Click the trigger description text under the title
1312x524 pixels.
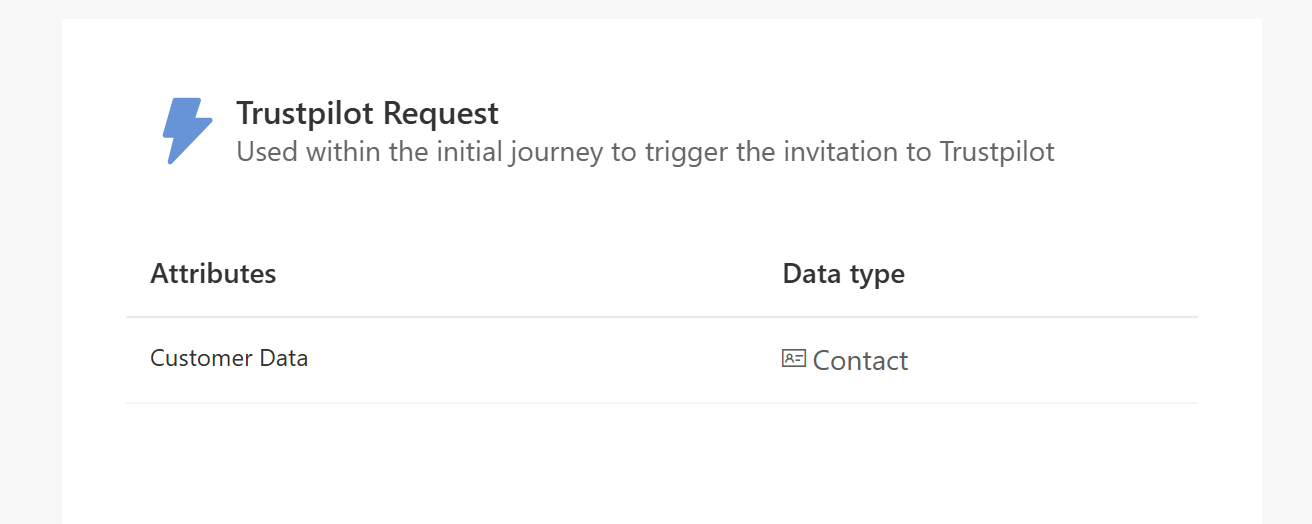click(x=645, y=153)
